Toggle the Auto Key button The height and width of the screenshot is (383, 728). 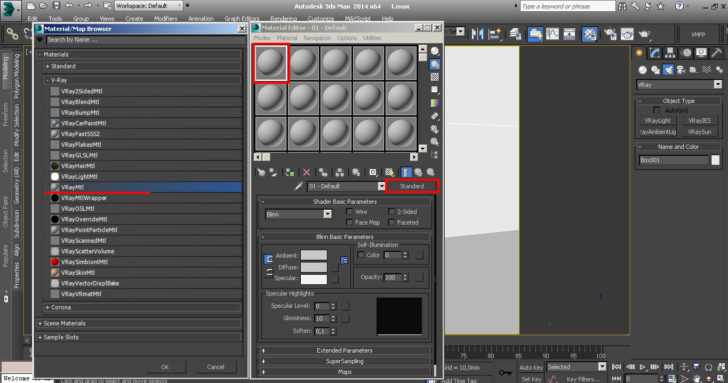531,367
